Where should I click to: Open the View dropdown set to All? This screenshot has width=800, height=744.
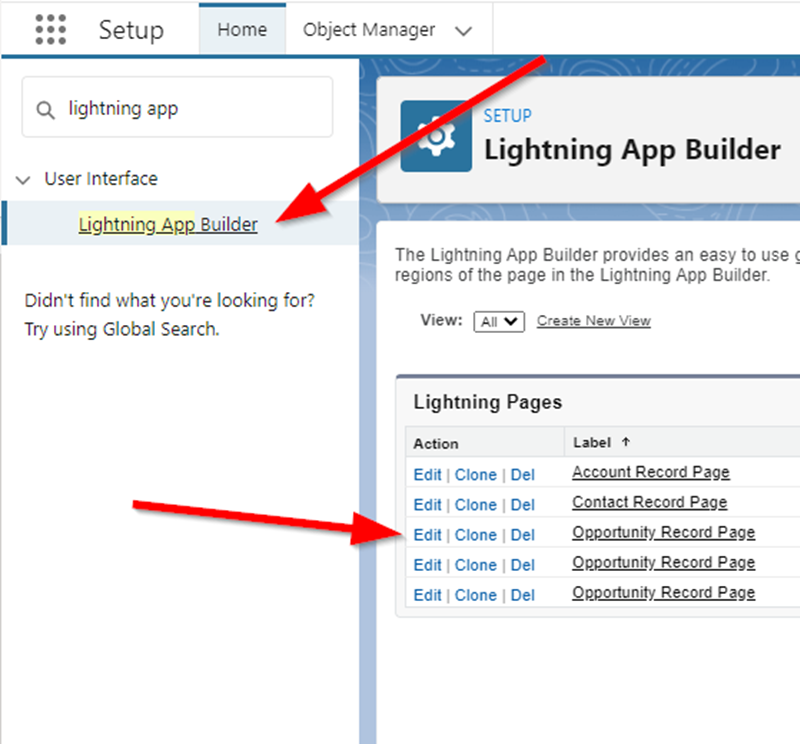pos(499,321)
